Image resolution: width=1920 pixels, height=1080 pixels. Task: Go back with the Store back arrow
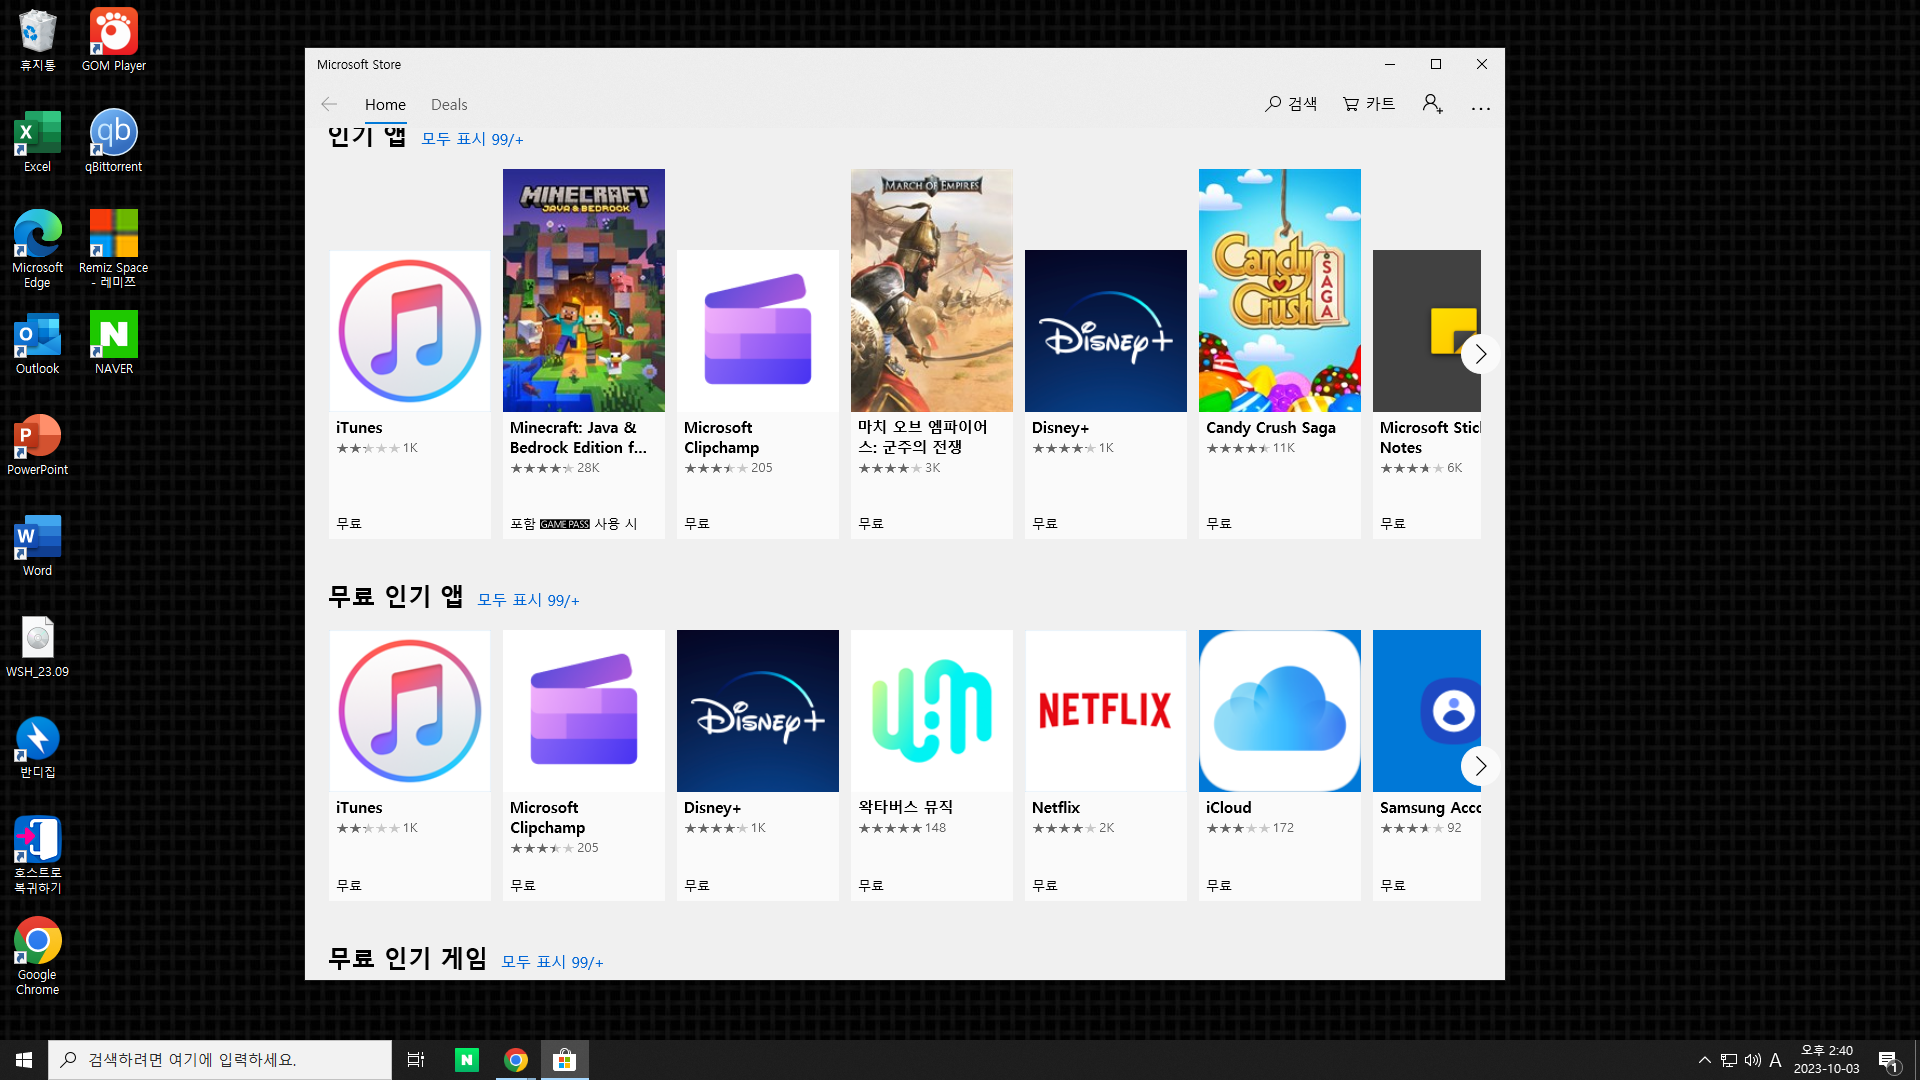[x=329, y=104]
